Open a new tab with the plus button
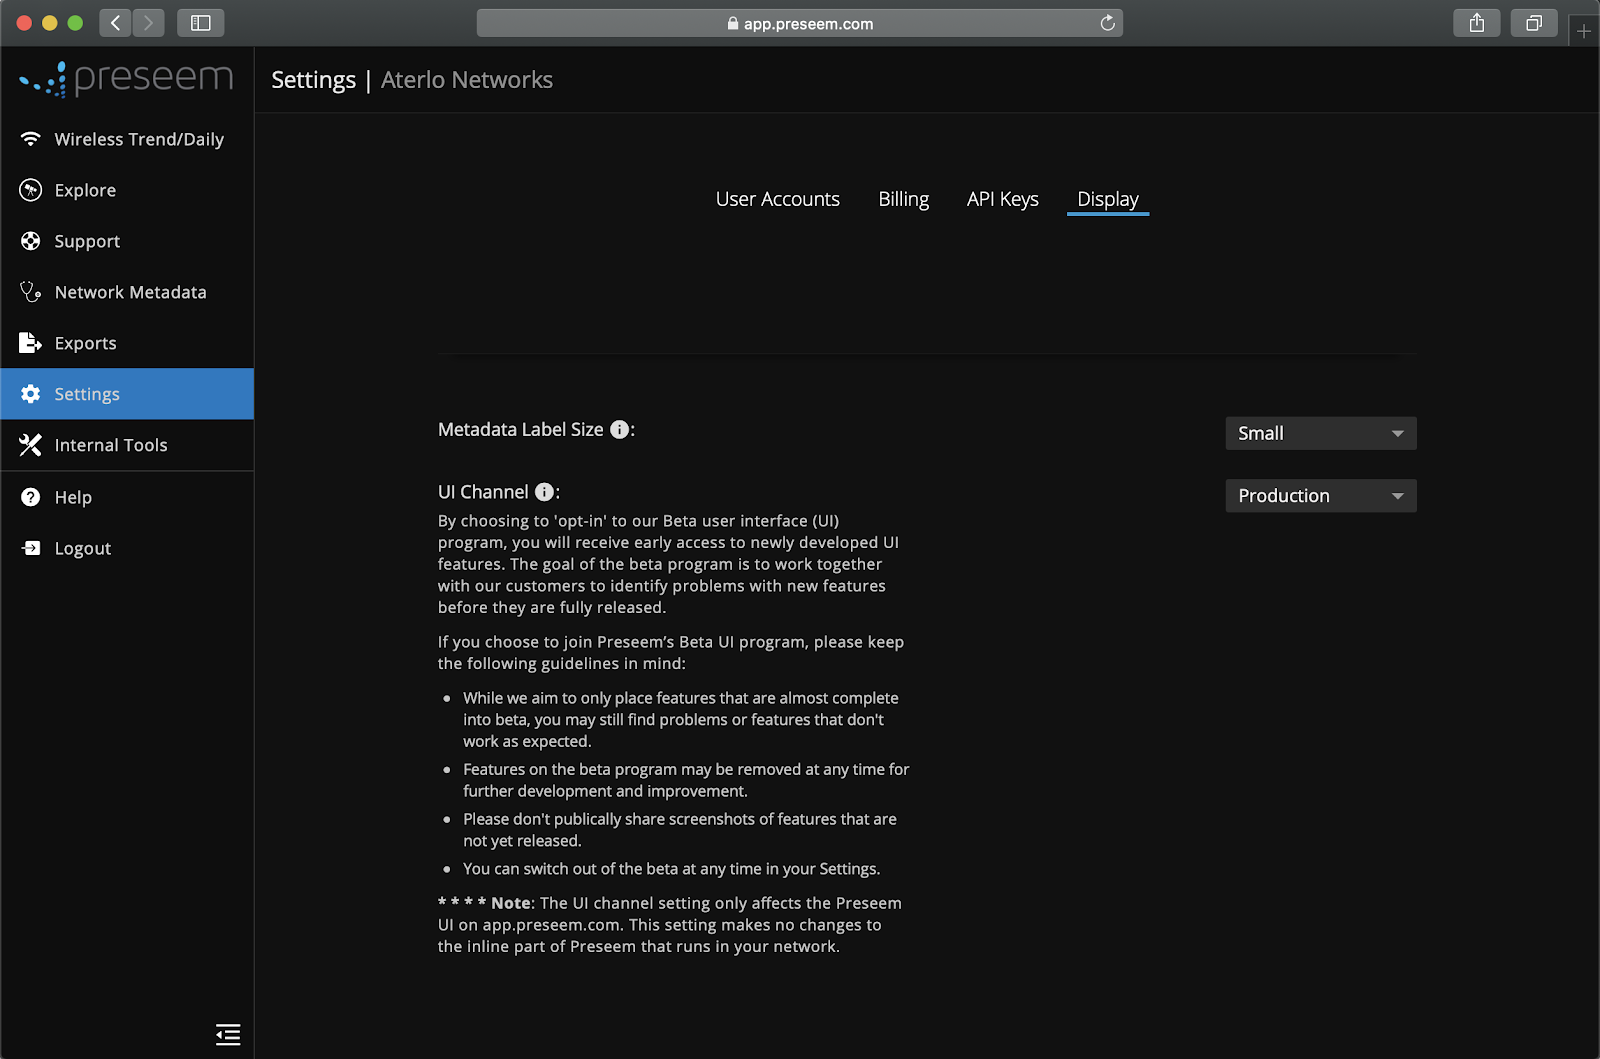The height and width of the screenshot is (1059, 1600). pos(1584,31)
